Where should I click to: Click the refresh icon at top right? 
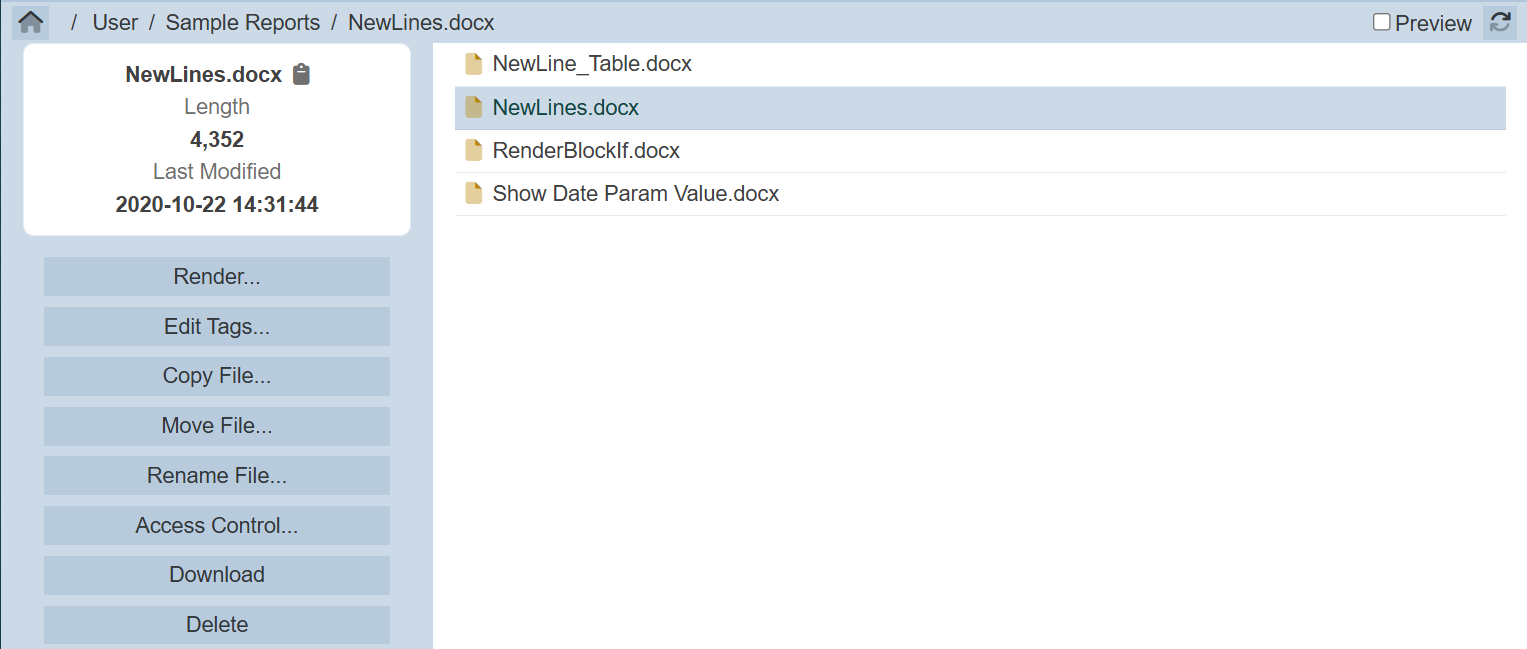pos(1499,23)
